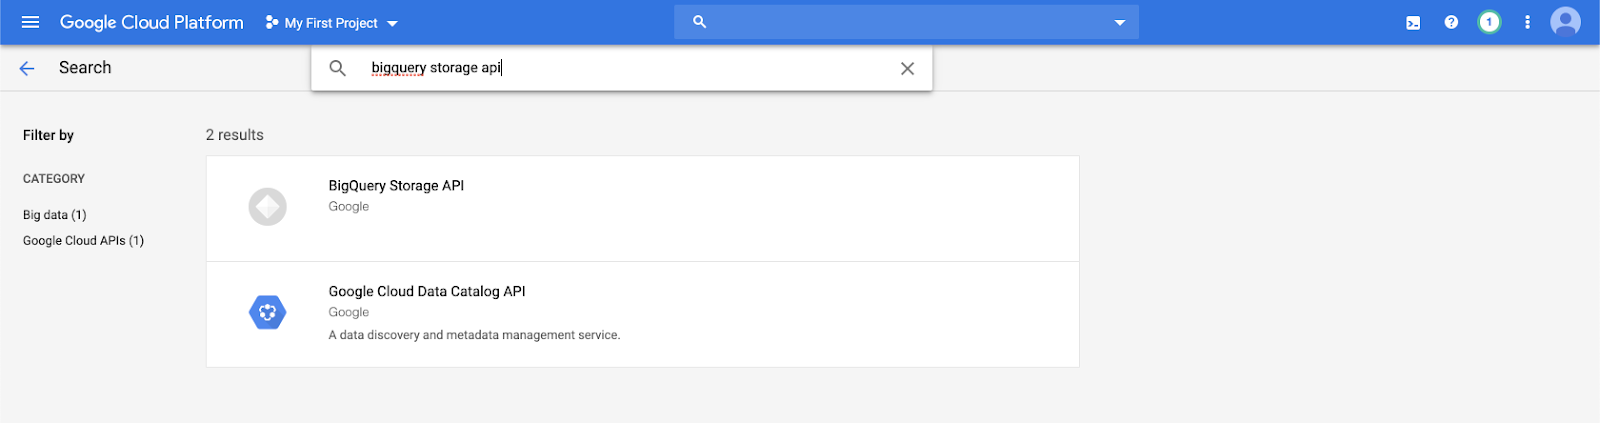1600x423 pixels.
Task: Go to Google Cloud Platform home logo
Action: (x=151, y=22)
